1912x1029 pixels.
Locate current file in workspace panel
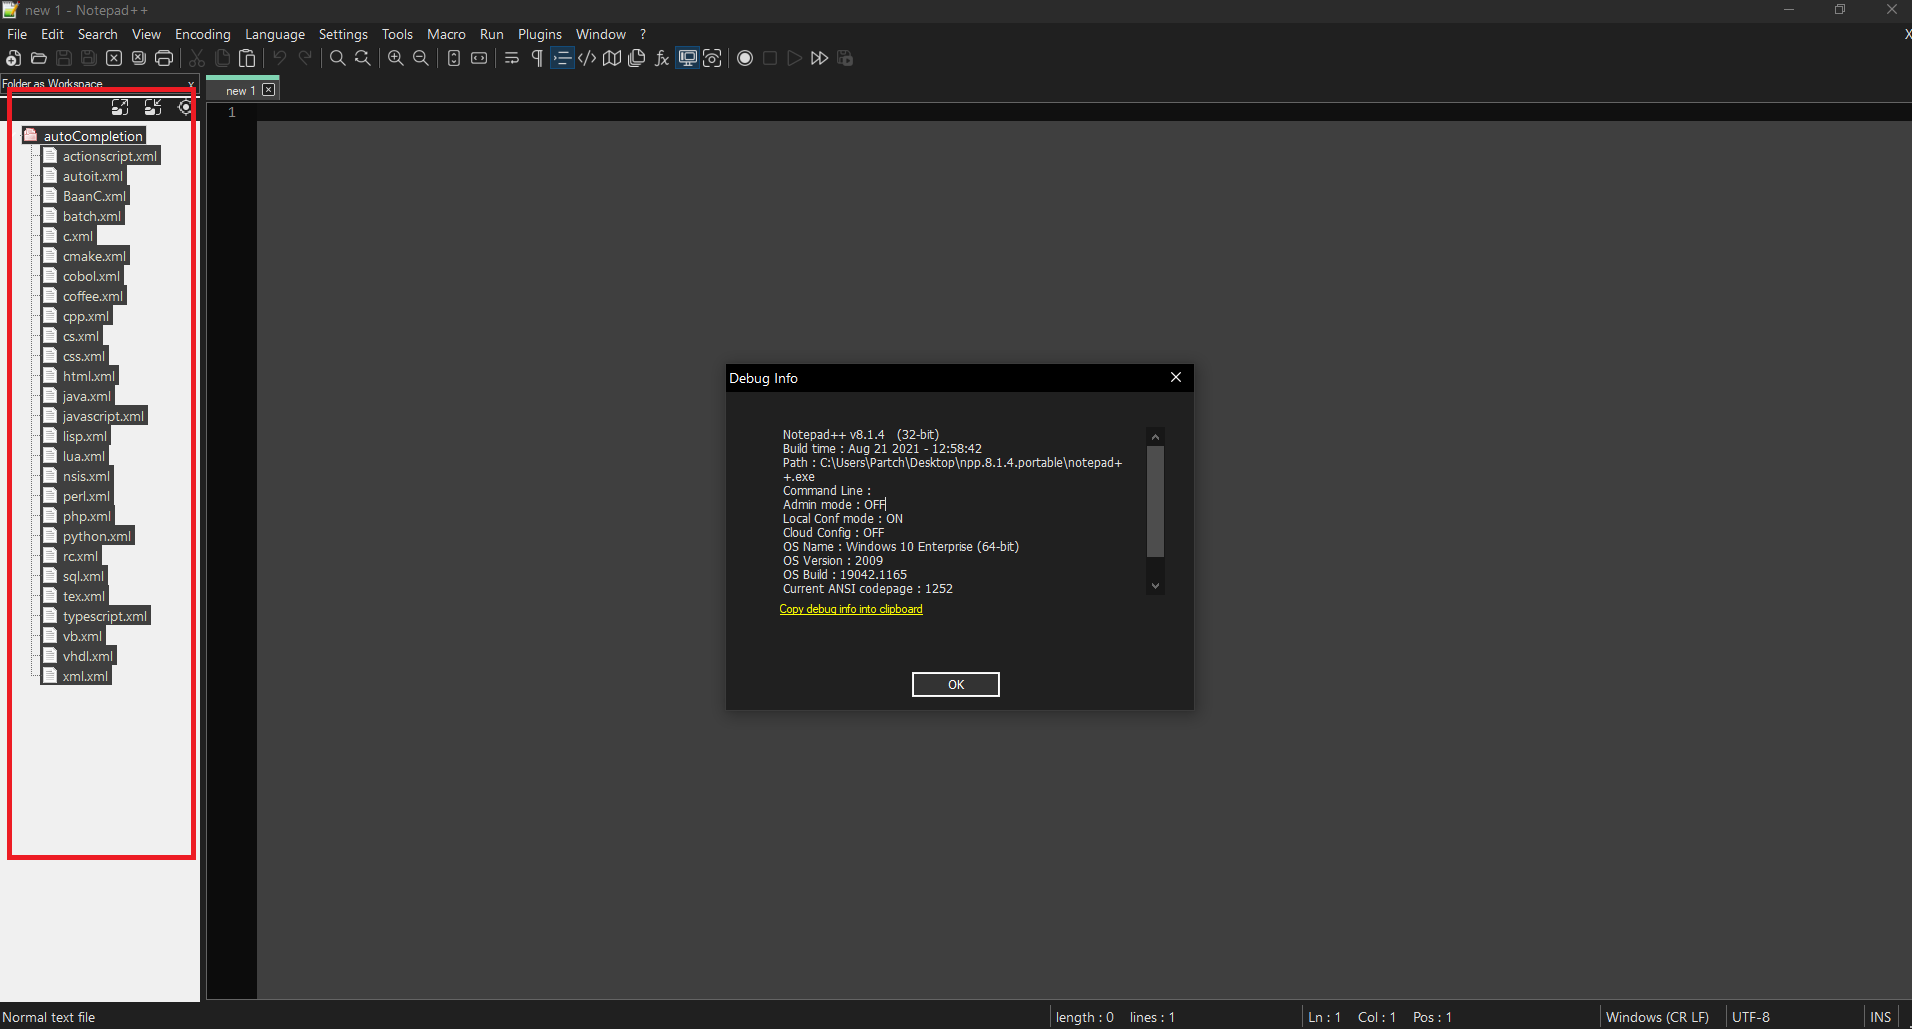point(185,107)
